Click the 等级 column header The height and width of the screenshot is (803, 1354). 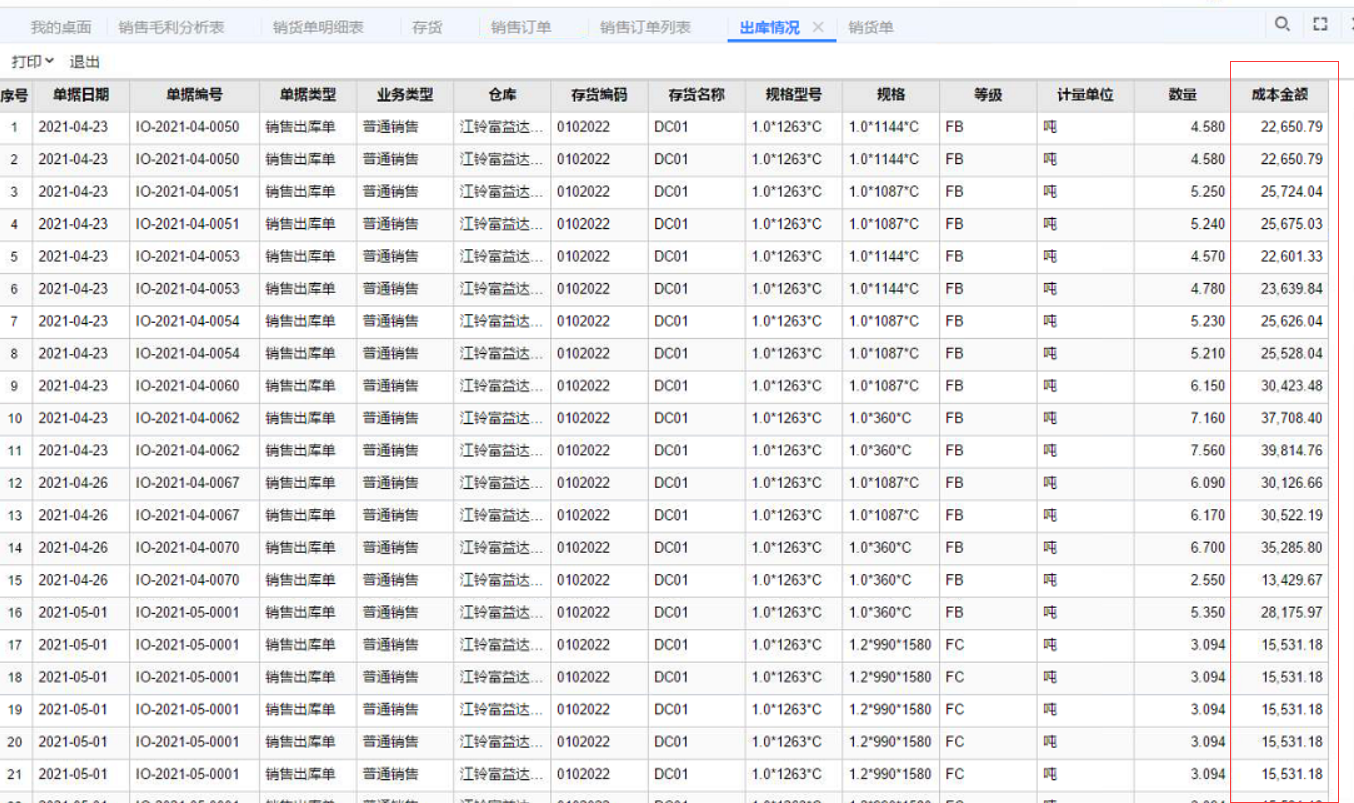[x=988, y=95]
